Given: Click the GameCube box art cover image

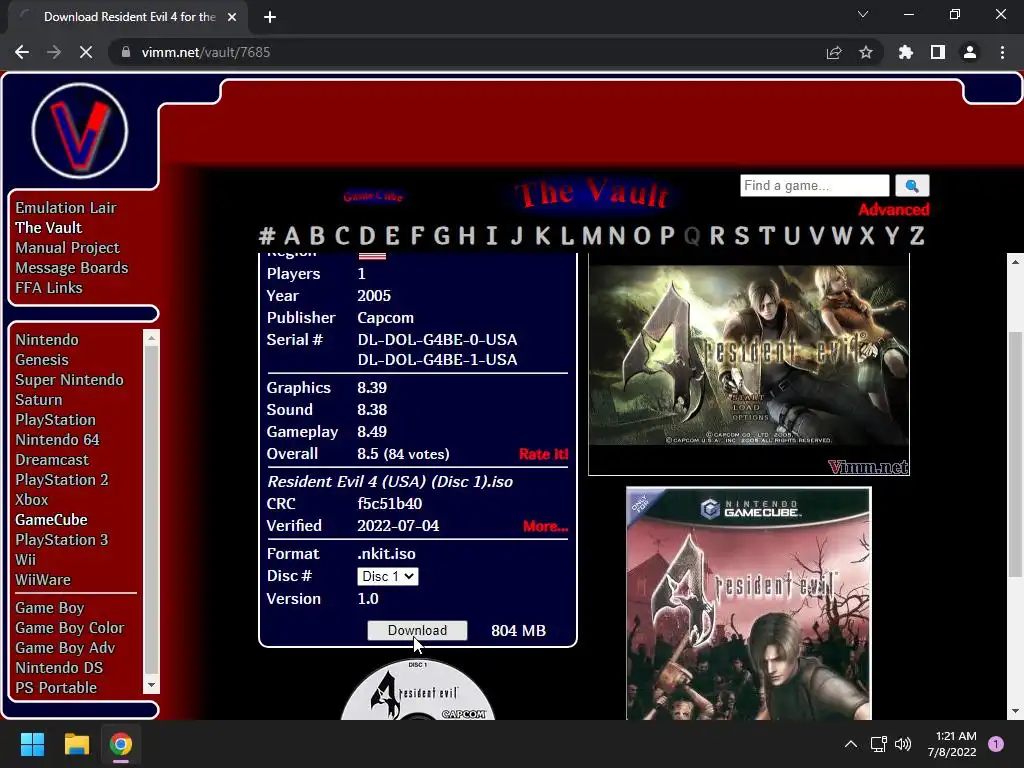Looking at the screenshot, I should 748,603.
